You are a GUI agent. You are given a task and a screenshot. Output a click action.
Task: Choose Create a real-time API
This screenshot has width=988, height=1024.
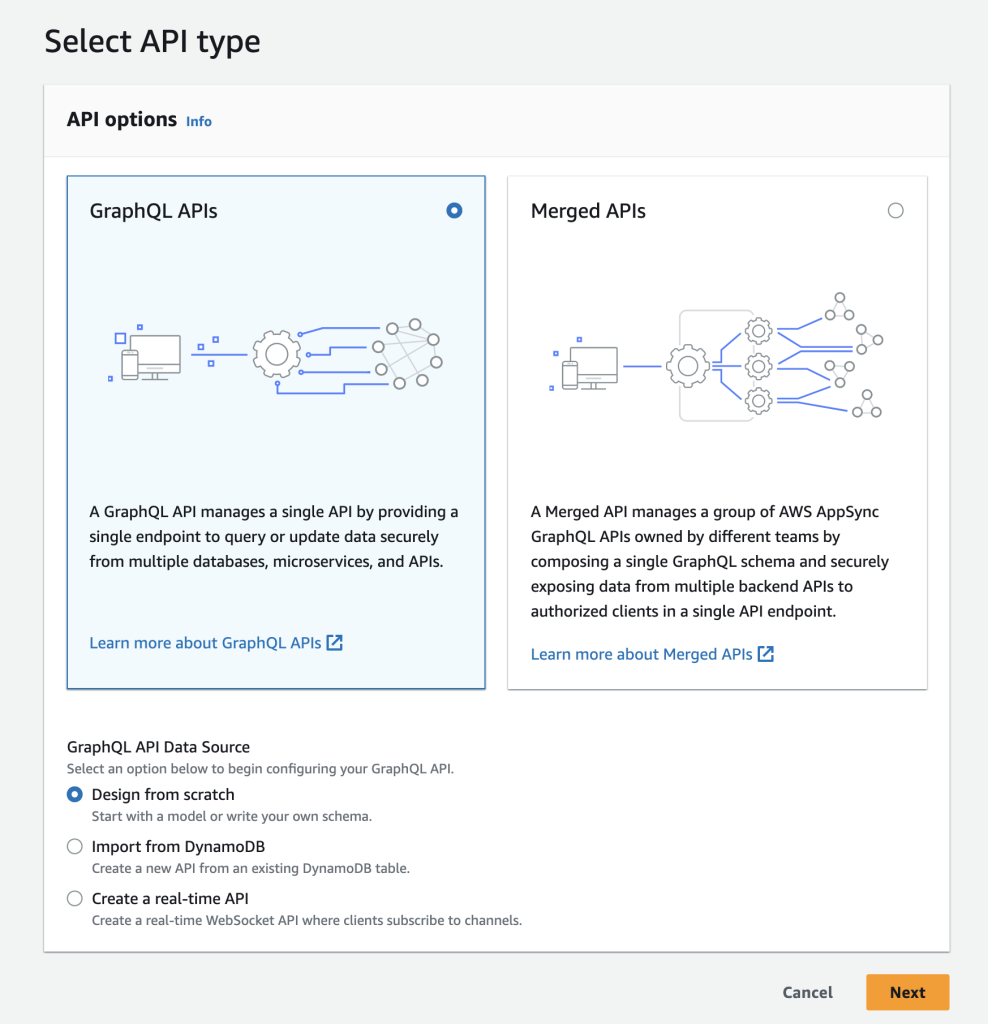point(75,898)
